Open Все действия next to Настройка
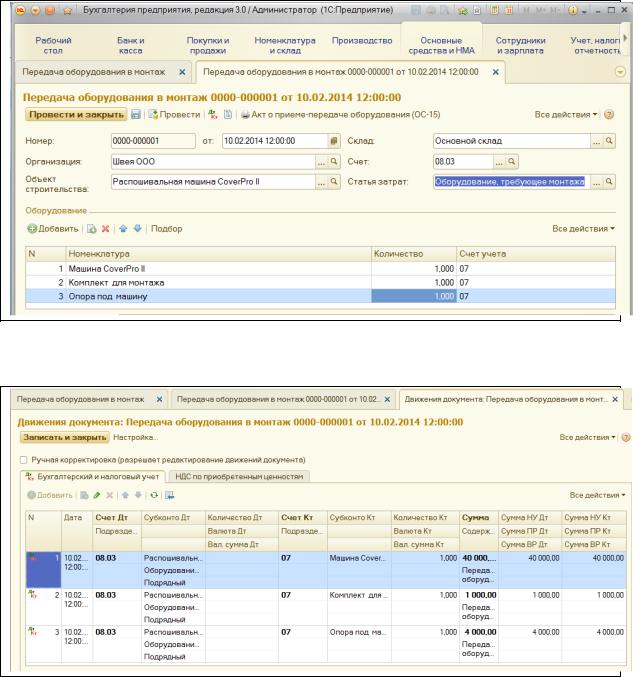This screenshot has width=633, height=677. click(x=587, y=437)
